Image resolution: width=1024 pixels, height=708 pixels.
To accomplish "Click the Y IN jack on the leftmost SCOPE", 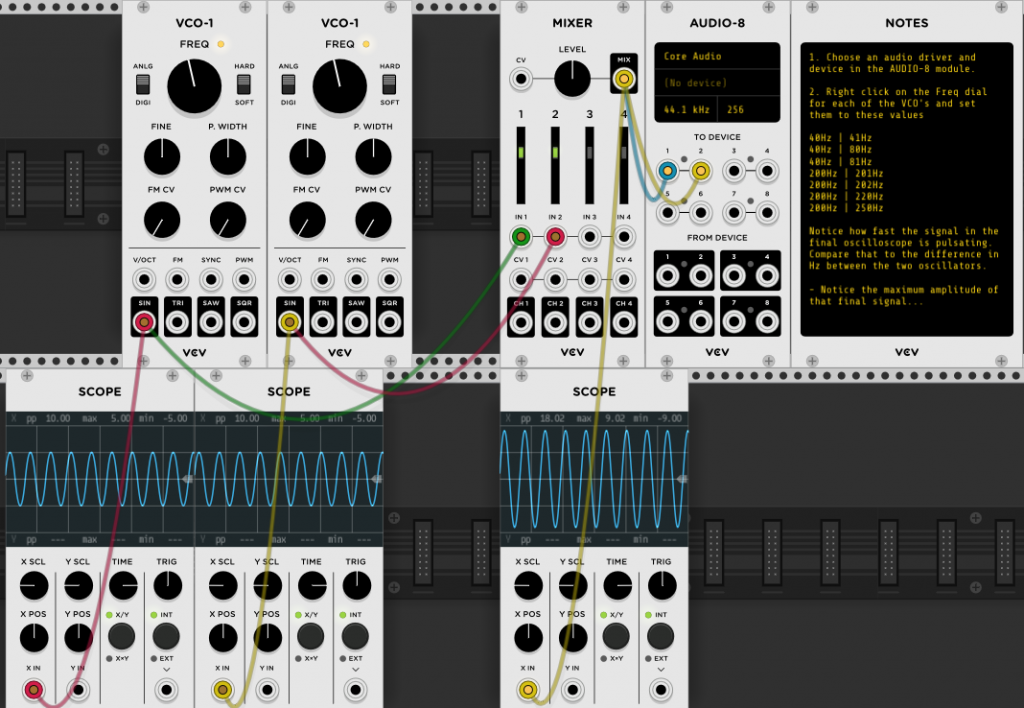I will (x=78, y=689).
